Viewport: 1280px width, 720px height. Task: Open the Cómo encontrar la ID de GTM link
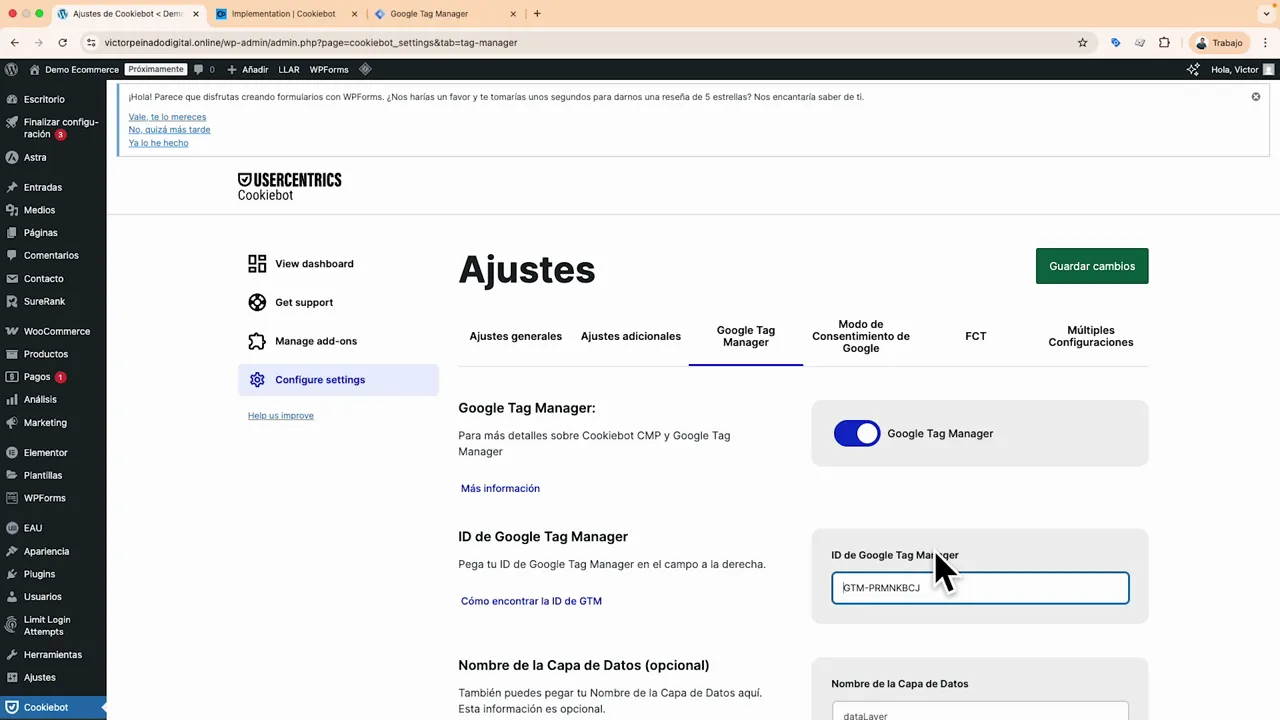pyautogui.click(x=531, y=600)
